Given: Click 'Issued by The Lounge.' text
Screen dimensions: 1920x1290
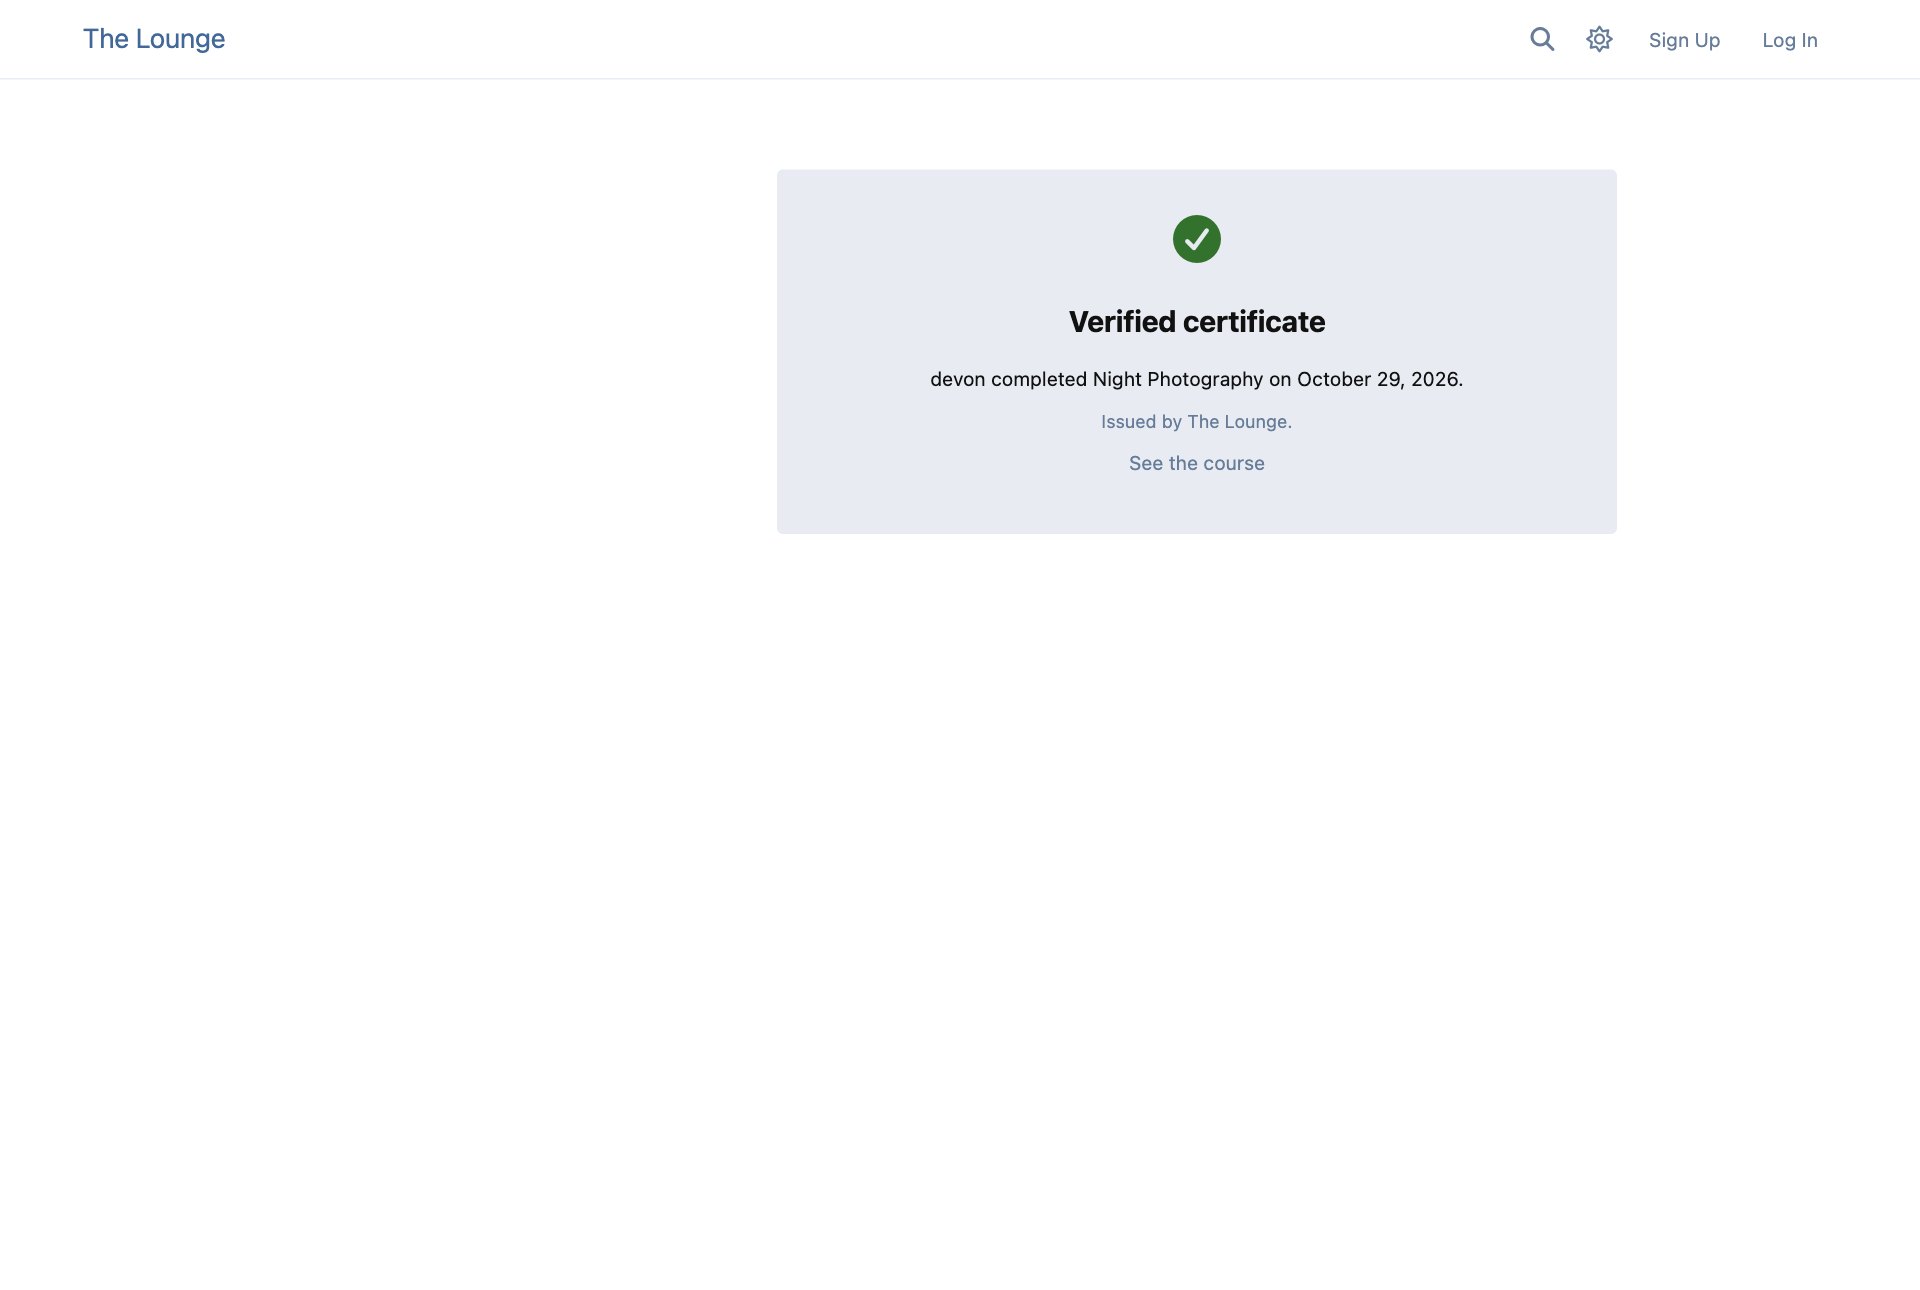Looking at the screenshot, I should (x=1196, y=421).
